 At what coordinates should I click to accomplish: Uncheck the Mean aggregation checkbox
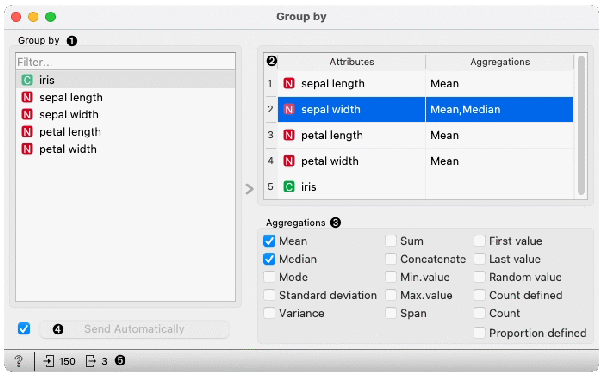pos(269,241)
